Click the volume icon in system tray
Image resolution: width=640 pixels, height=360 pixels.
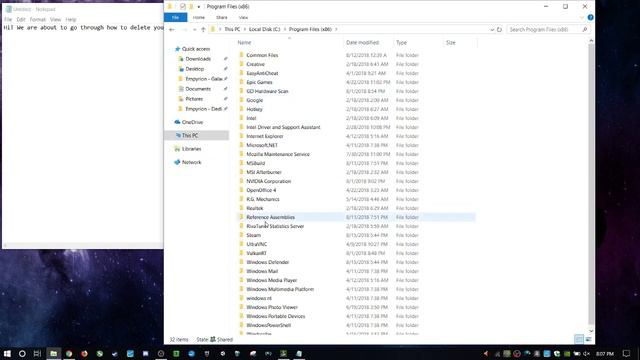(x=586, y=353)
